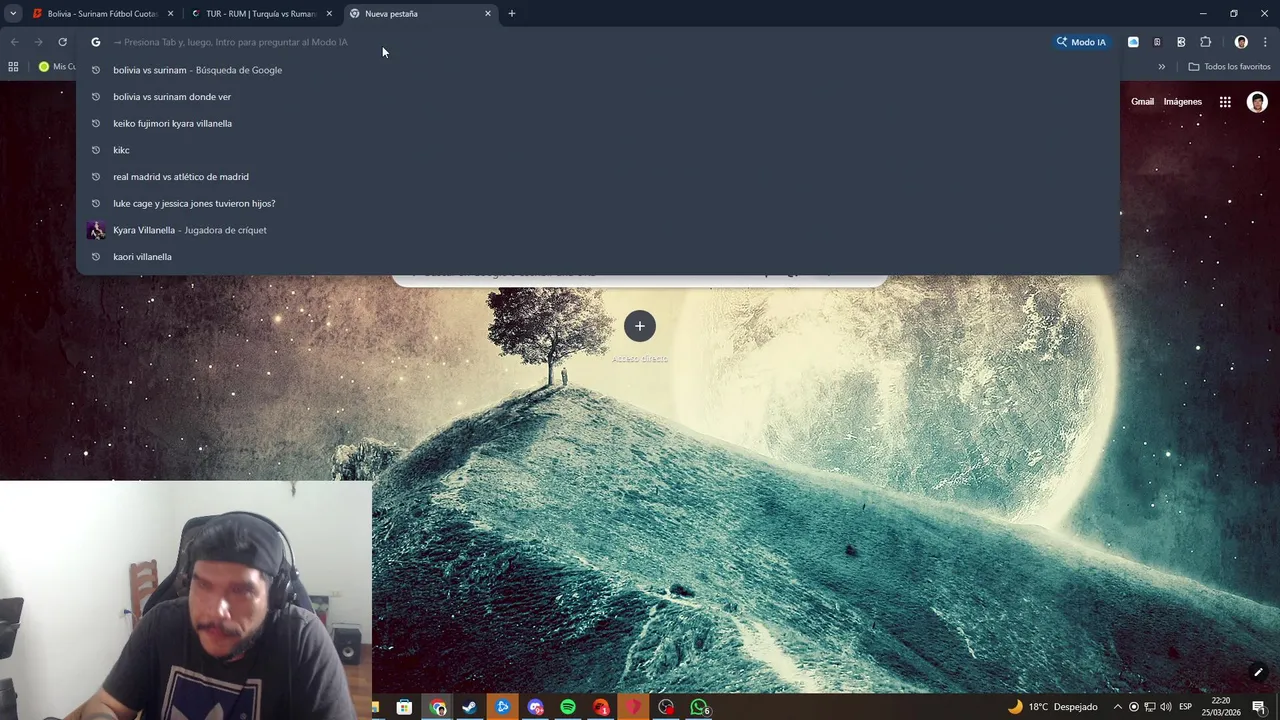Select suggestion luke cage y jessica jones

tap(598, 203)
